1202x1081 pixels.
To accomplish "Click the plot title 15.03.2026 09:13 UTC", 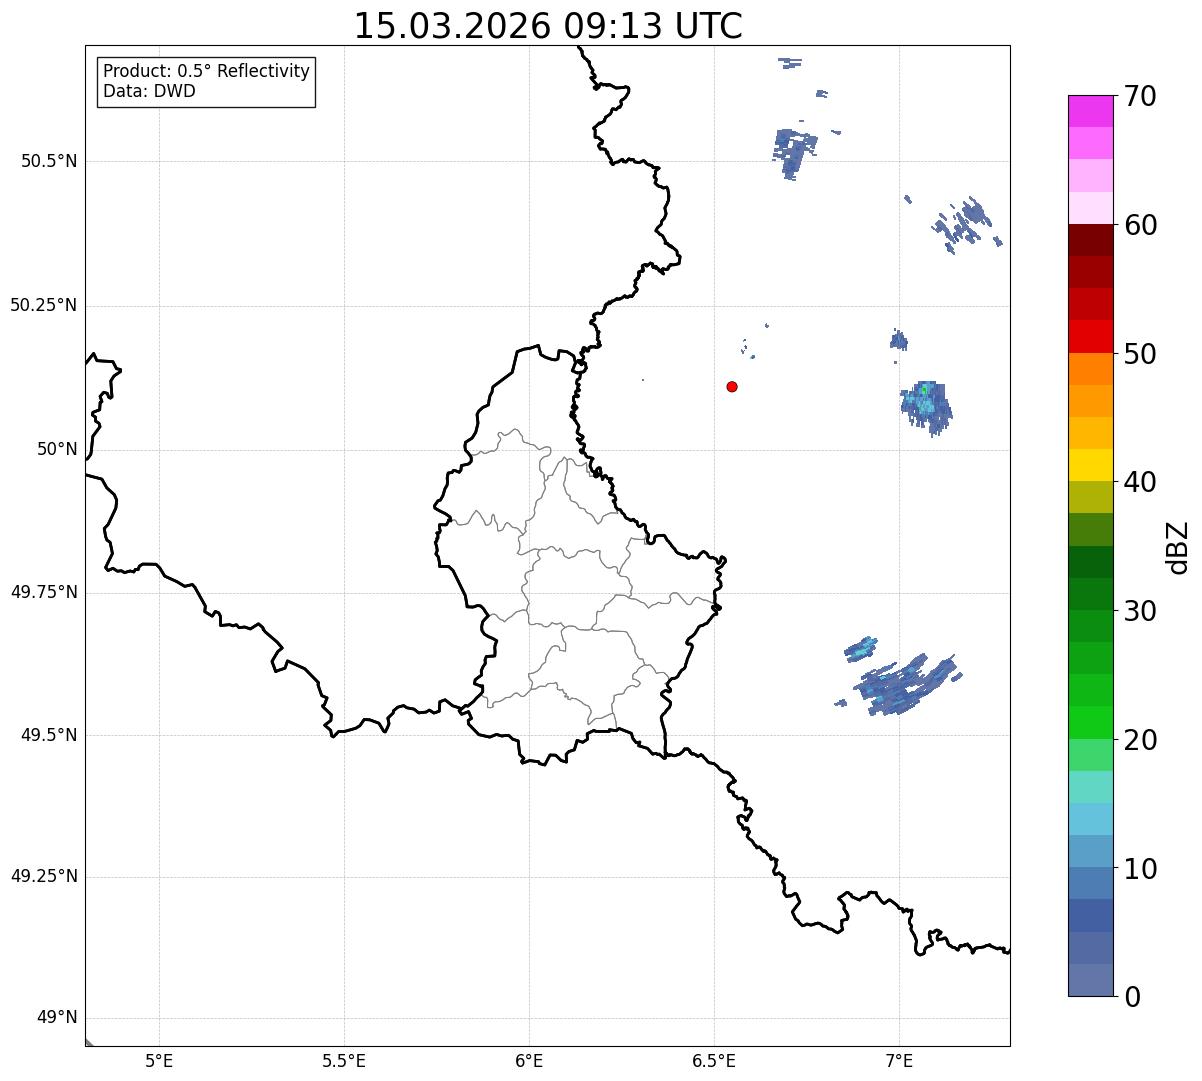I will click(548, 26).
